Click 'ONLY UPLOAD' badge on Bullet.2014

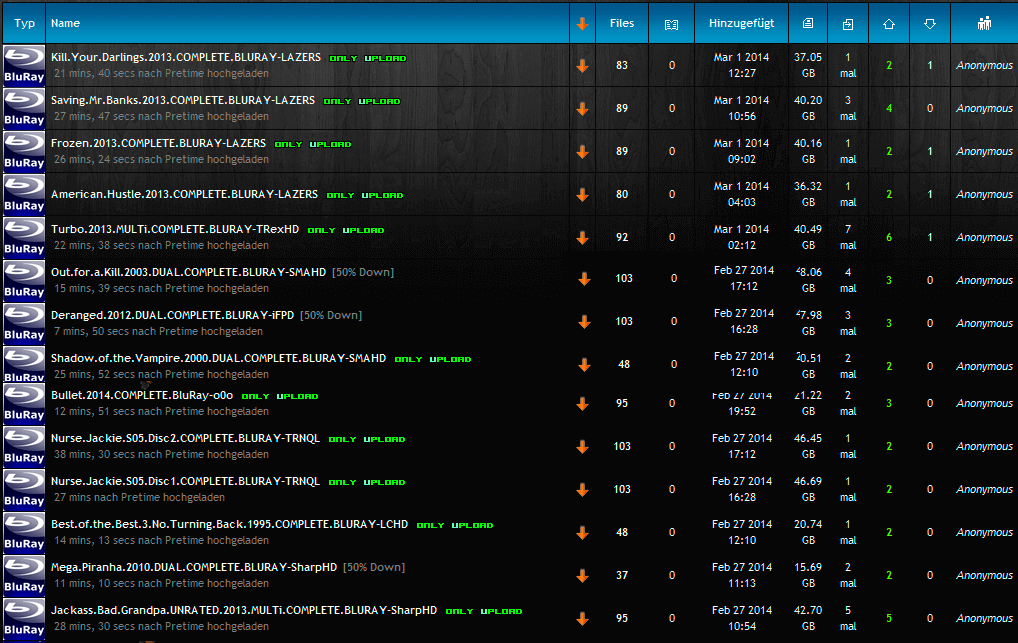point(280,396)
